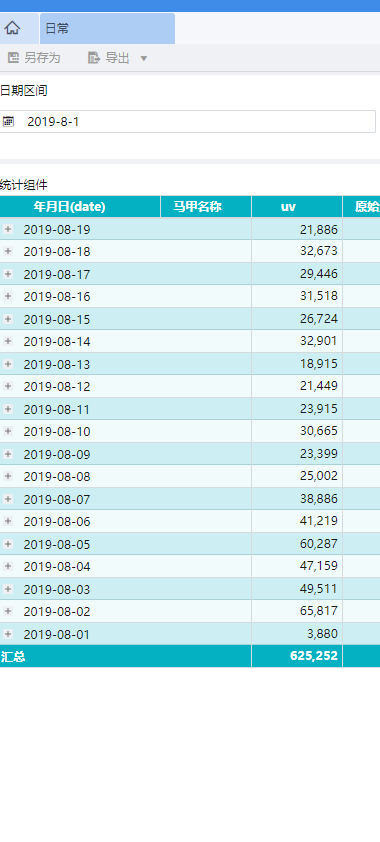The height and width of the screenshot is (842, 380).
Task: Expand the 2019-08-10 row plus icon
Action: pos(8,431)
